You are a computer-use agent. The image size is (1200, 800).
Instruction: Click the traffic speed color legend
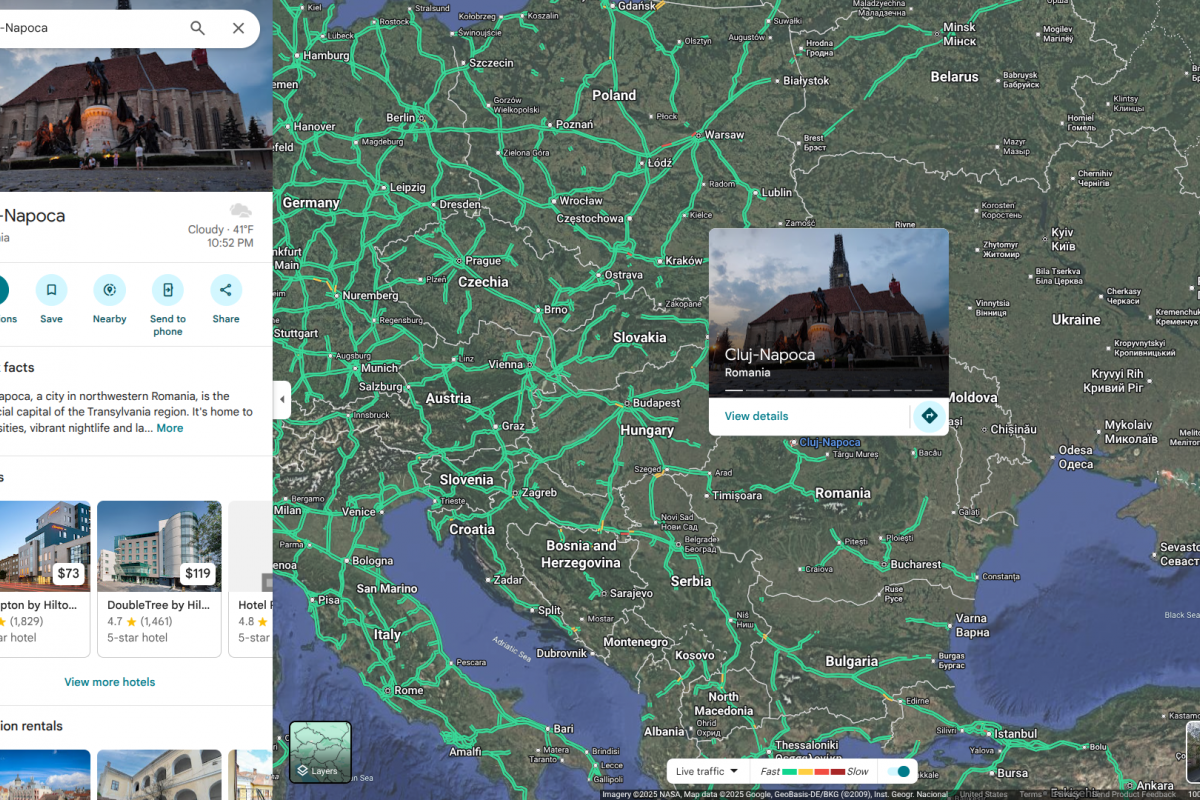815,772
